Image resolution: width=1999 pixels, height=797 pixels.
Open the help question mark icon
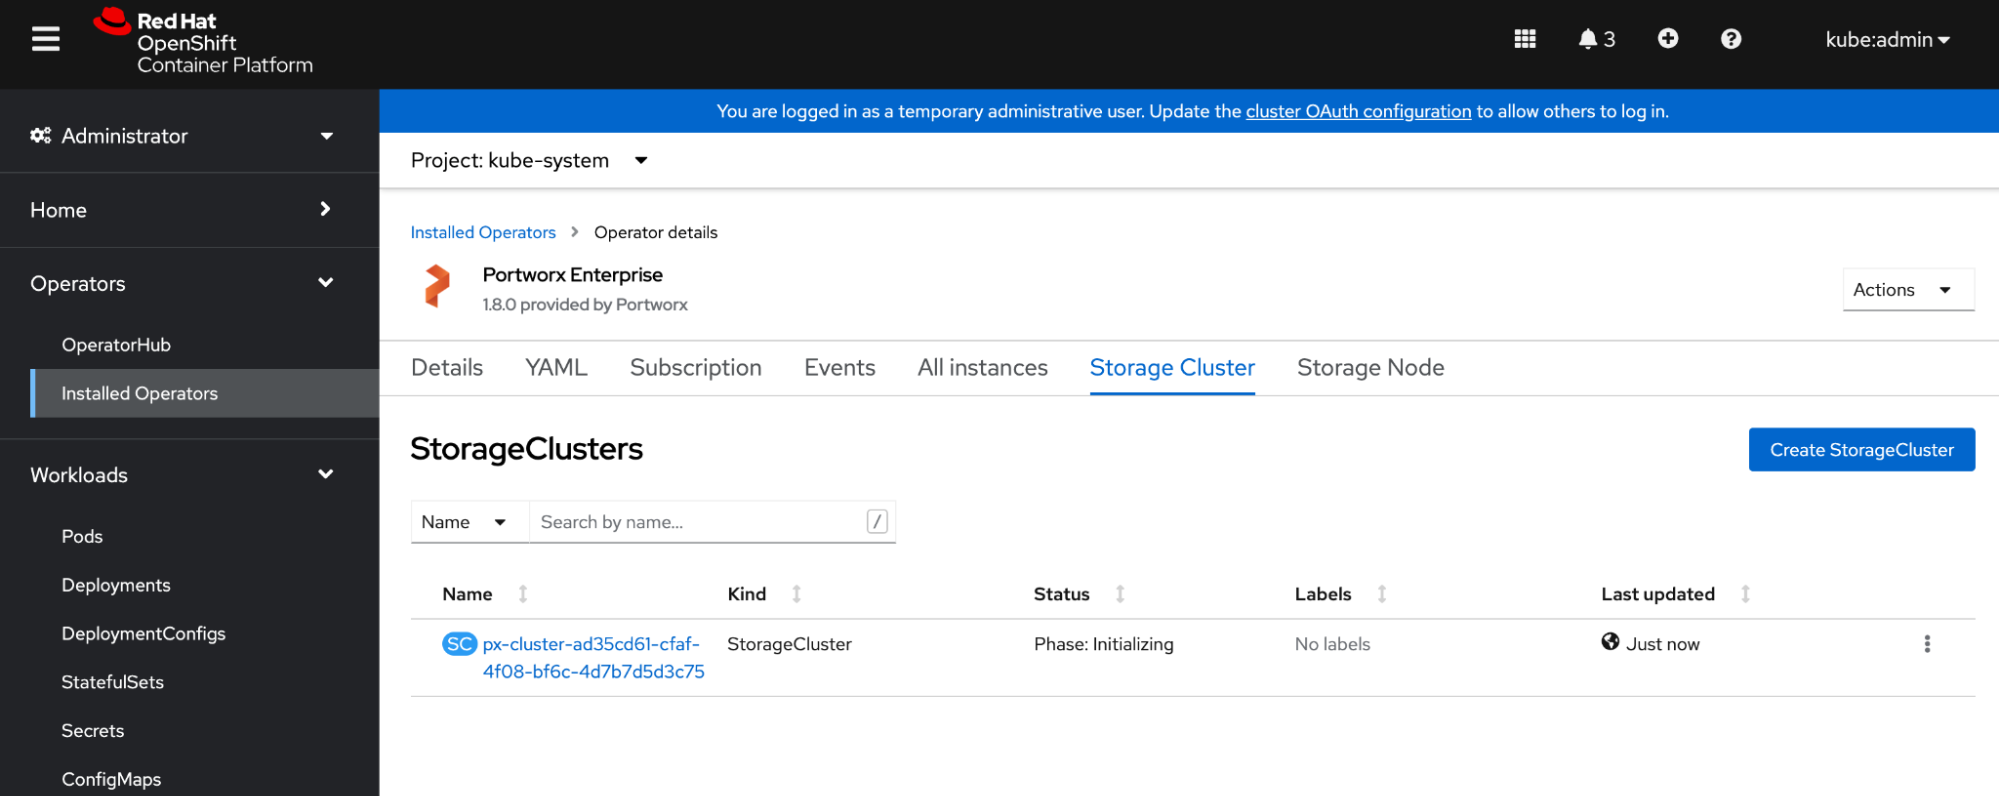pos(1730,39)
